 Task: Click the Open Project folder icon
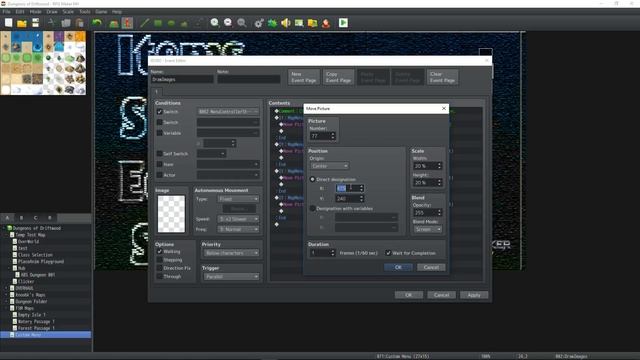click(x=22, y=23)
